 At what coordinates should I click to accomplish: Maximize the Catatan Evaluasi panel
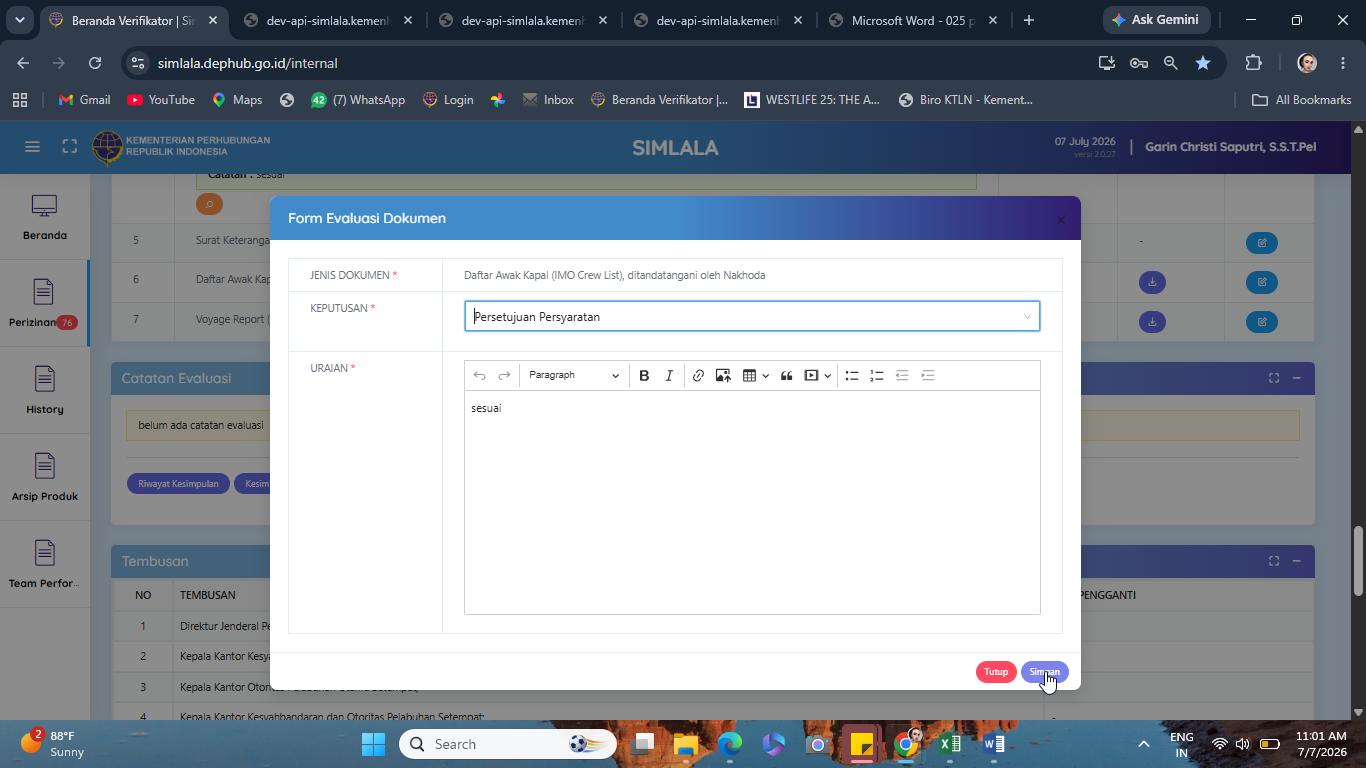click(x=1274, y=378)
